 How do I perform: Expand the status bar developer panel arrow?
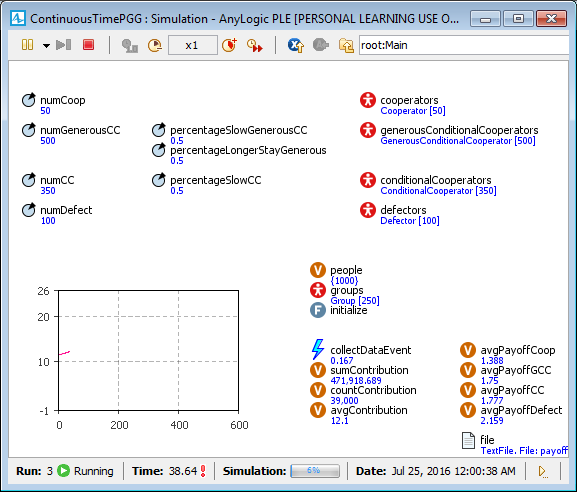click(543, 471)
